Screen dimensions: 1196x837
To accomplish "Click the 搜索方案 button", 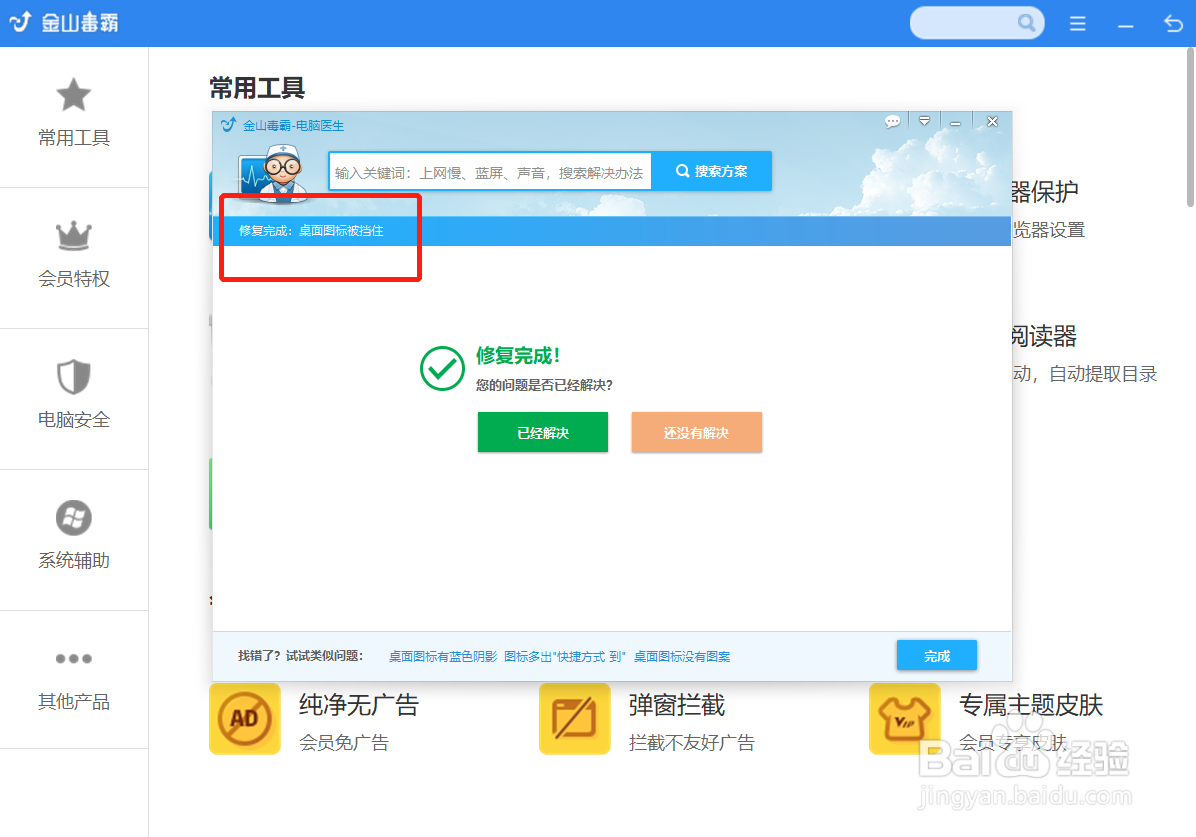I will coord(712,171).
